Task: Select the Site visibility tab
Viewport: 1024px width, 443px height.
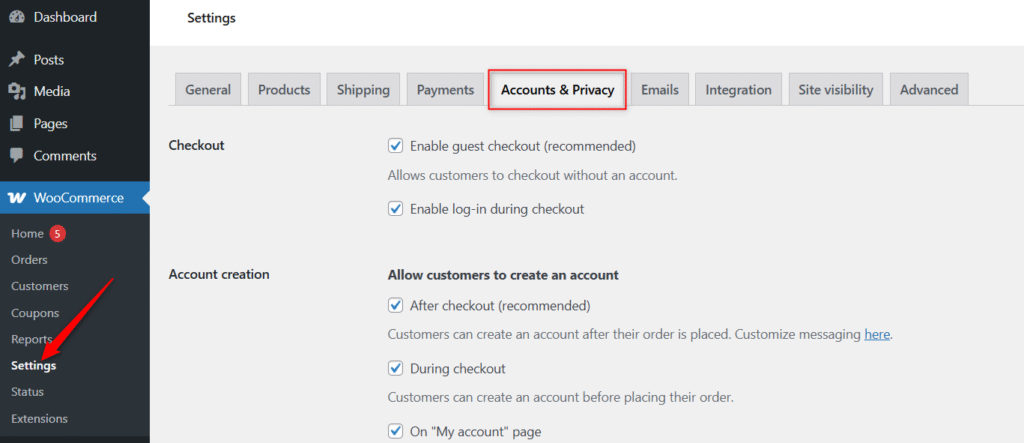Action: (835, 89)
